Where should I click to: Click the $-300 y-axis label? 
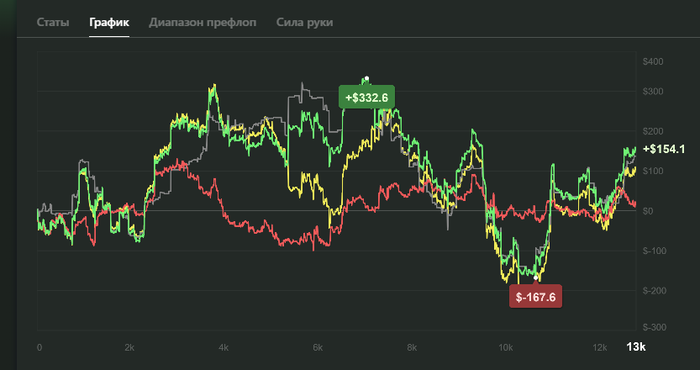(x=654, y=328)
